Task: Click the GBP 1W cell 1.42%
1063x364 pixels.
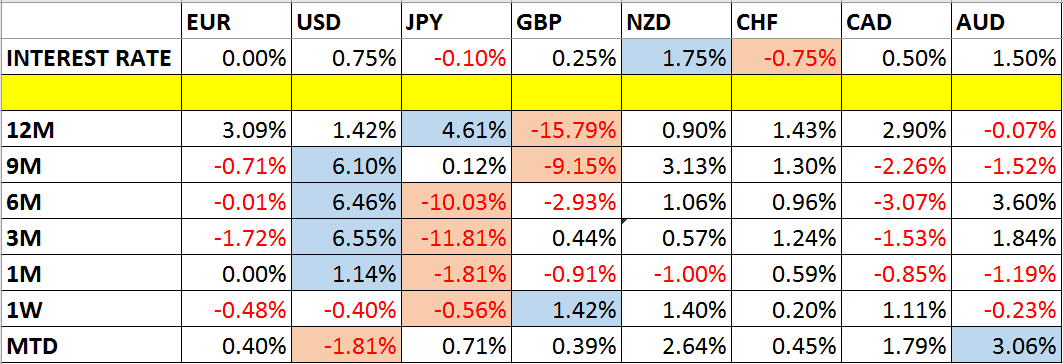Action: click(x=566, y=310)
